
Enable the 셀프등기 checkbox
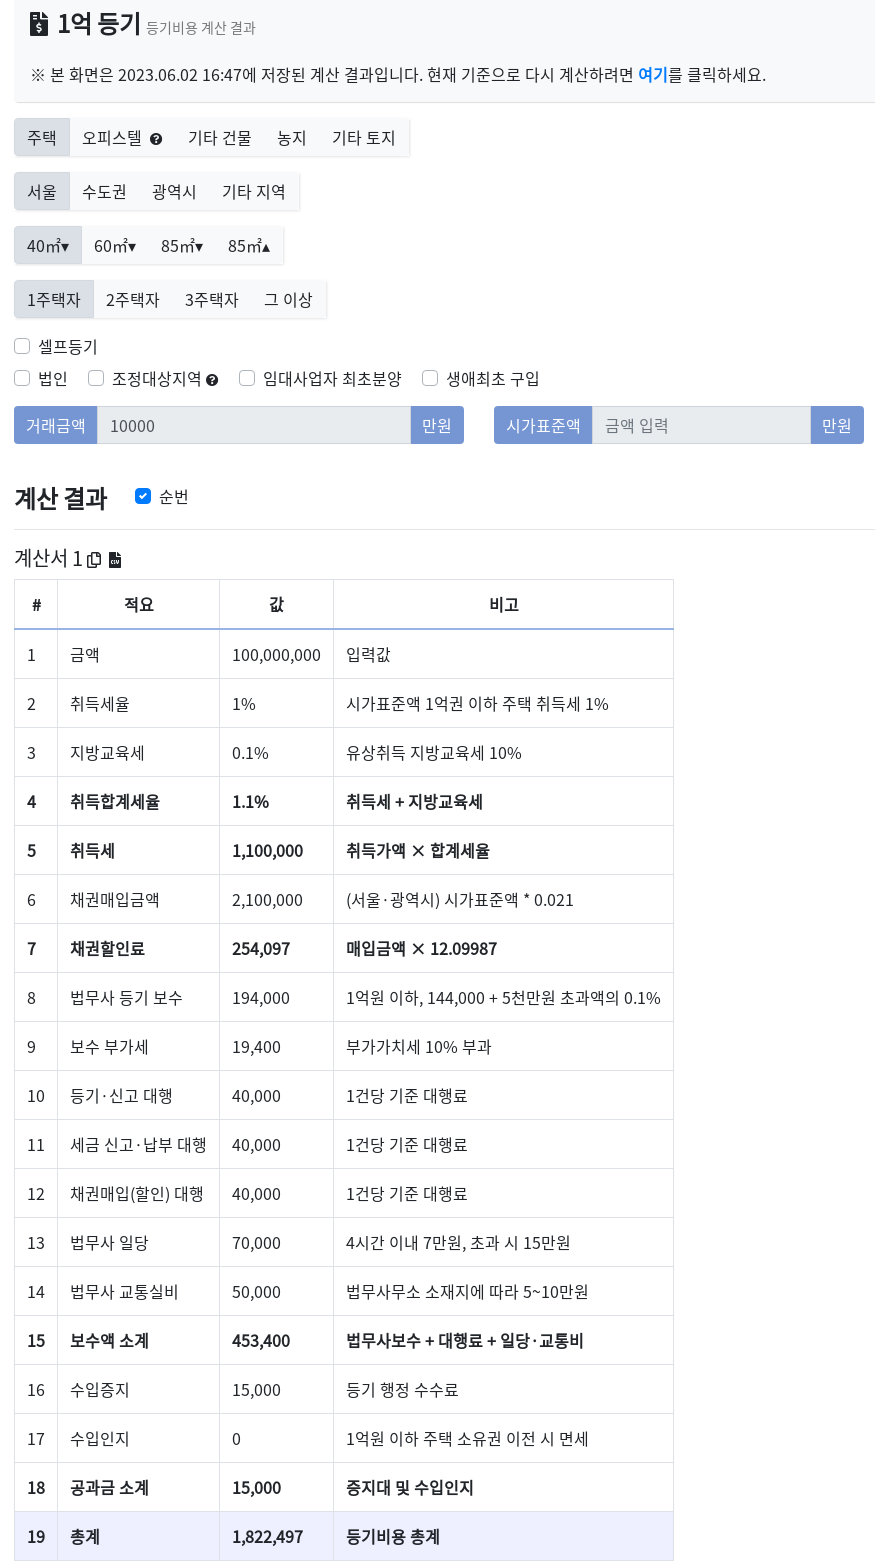pyautogui.click(x=22, y=346)
